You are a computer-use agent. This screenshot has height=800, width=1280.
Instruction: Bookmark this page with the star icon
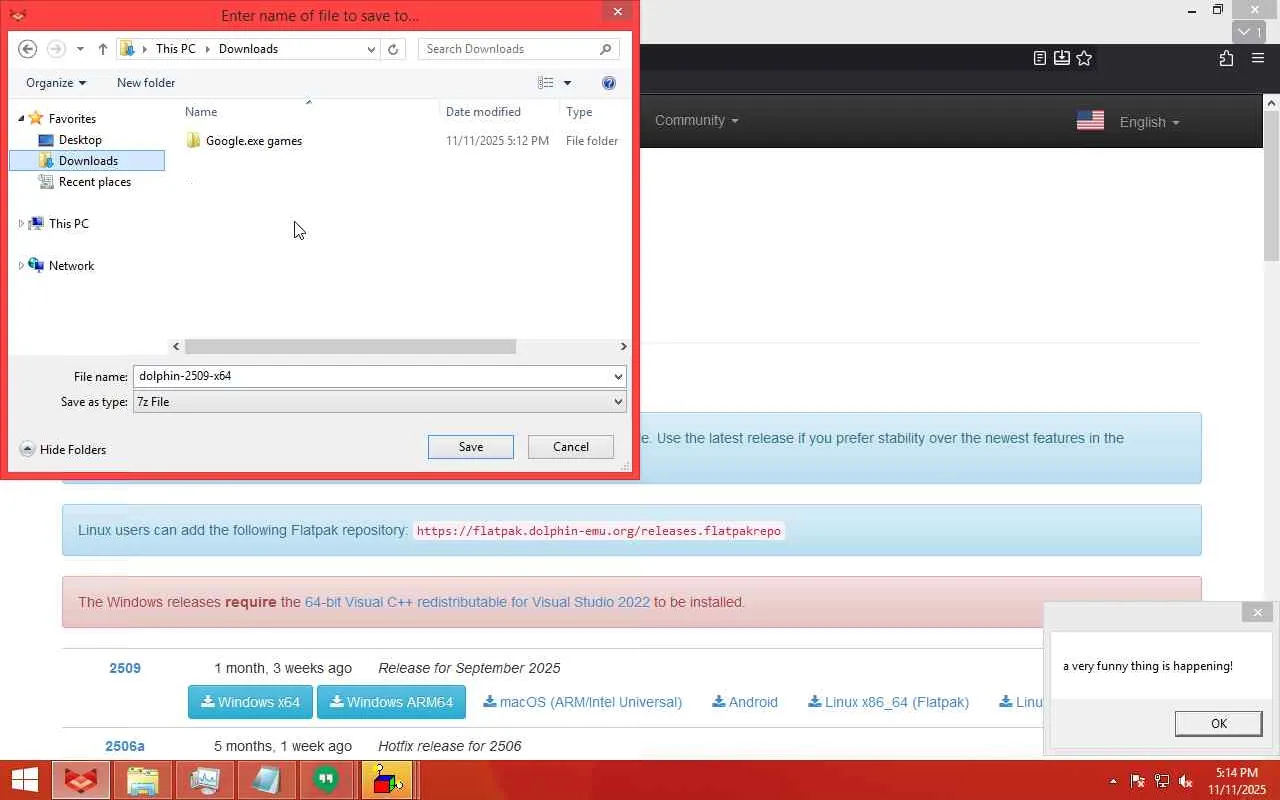pos(1084,58)
